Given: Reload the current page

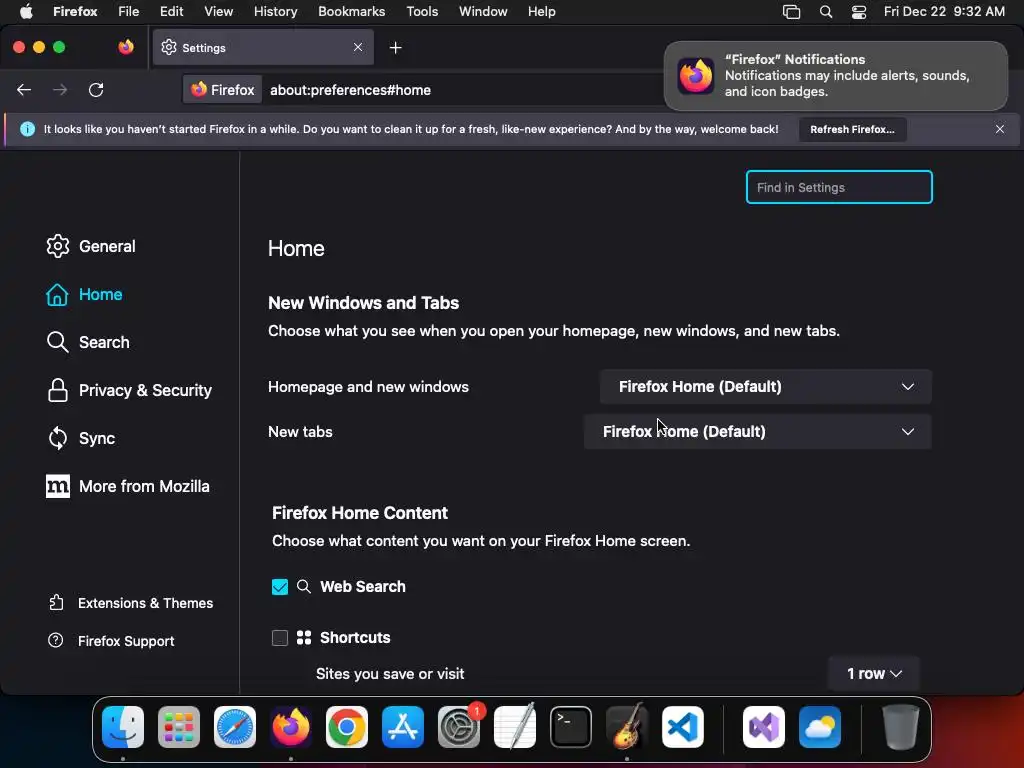Looking at the screenshot, I should coord(96,90).
